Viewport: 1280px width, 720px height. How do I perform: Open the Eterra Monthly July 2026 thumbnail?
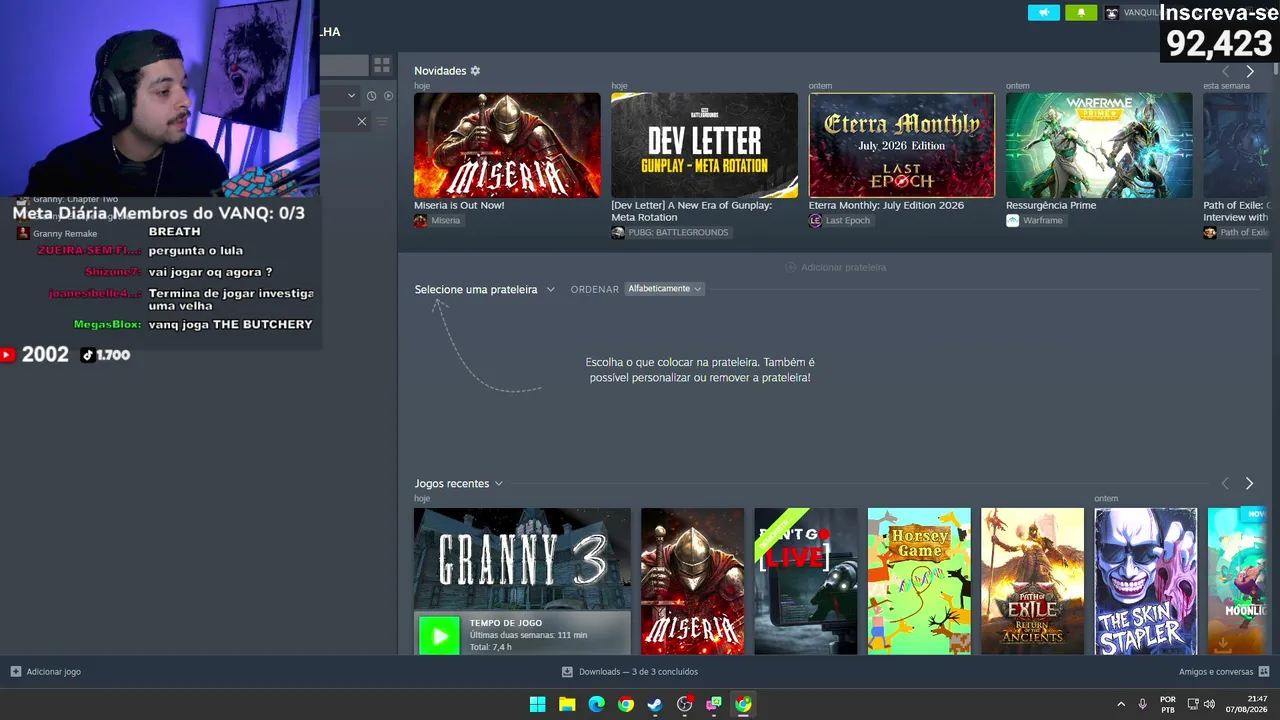[x=902, y=145]
